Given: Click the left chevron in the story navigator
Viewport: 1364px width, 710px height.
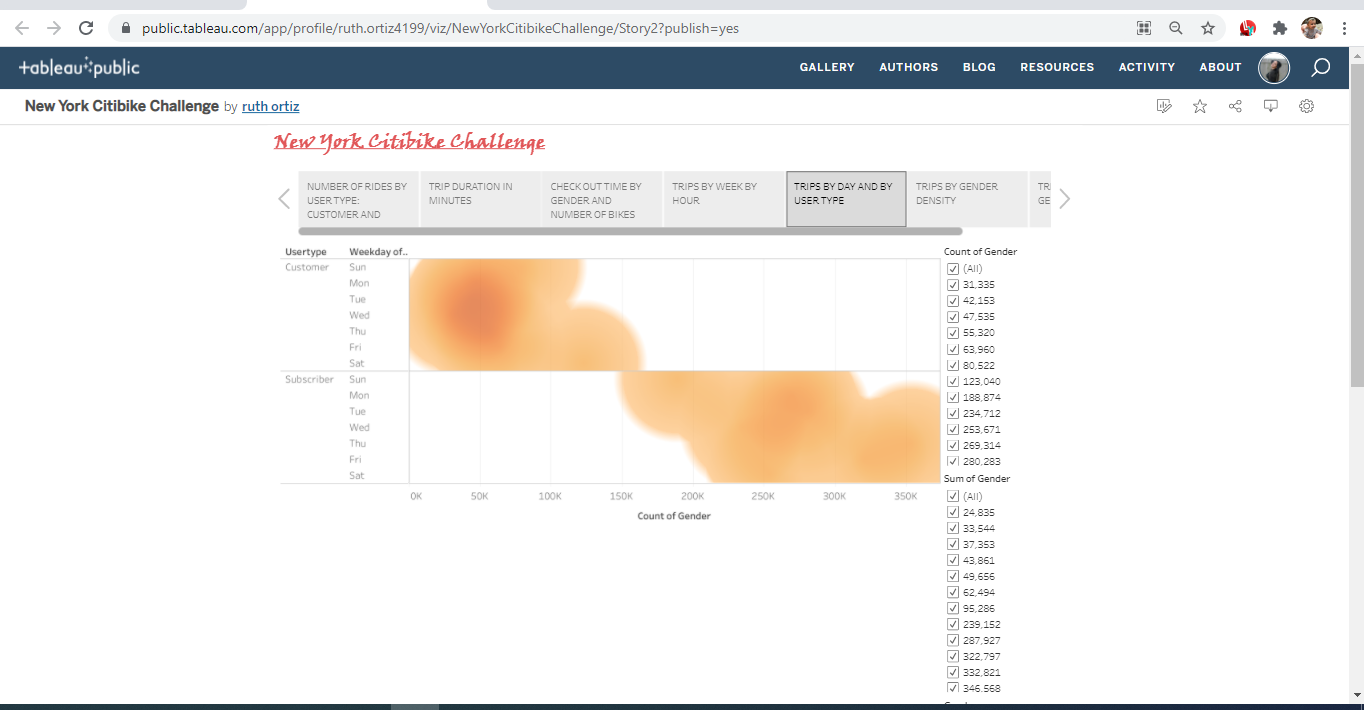Looking at the screenshot, I should coord(284,198).
